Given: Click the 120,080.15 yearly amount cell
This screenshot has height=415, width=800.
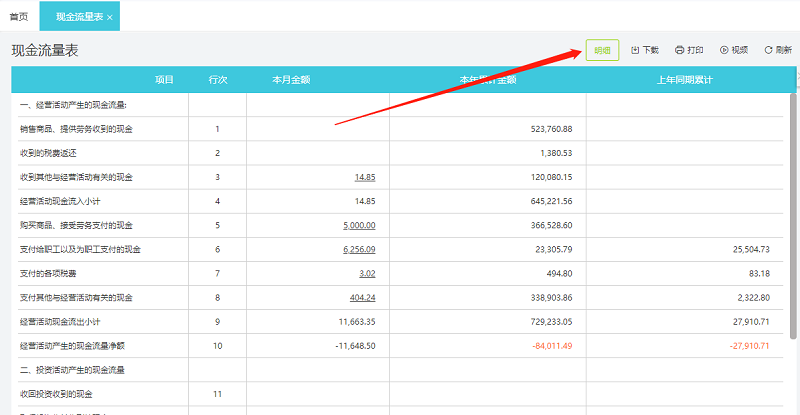Looking at the screenshot, I should (x=551, y=177).
